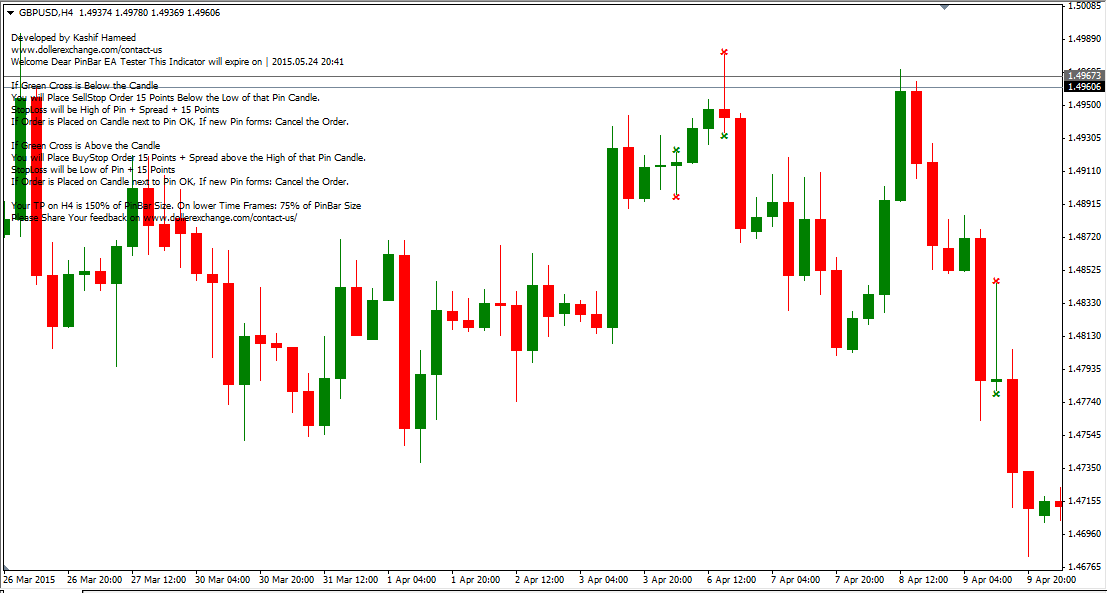The width and height of the screenshot is (1107, 593).
Task: Select the green dash marker near the 8 Apr candle
Action: pyautogui.click(x=996, y=380)
